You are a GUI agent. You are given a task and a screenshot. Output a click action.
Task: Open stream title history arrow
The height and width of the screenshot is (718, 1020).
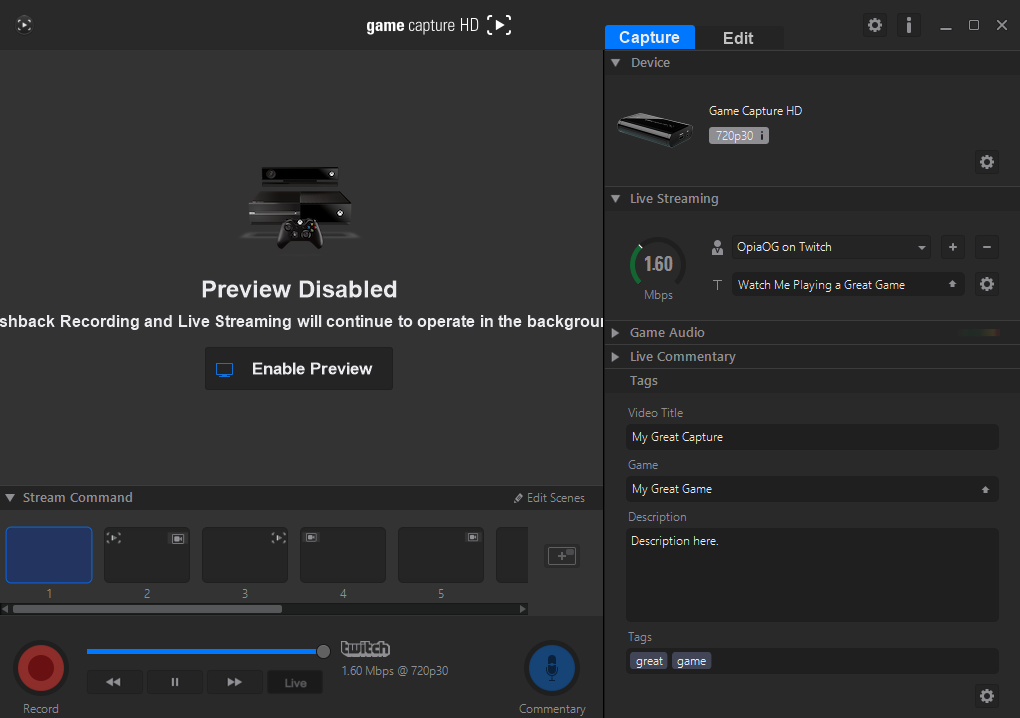[952, 284]
